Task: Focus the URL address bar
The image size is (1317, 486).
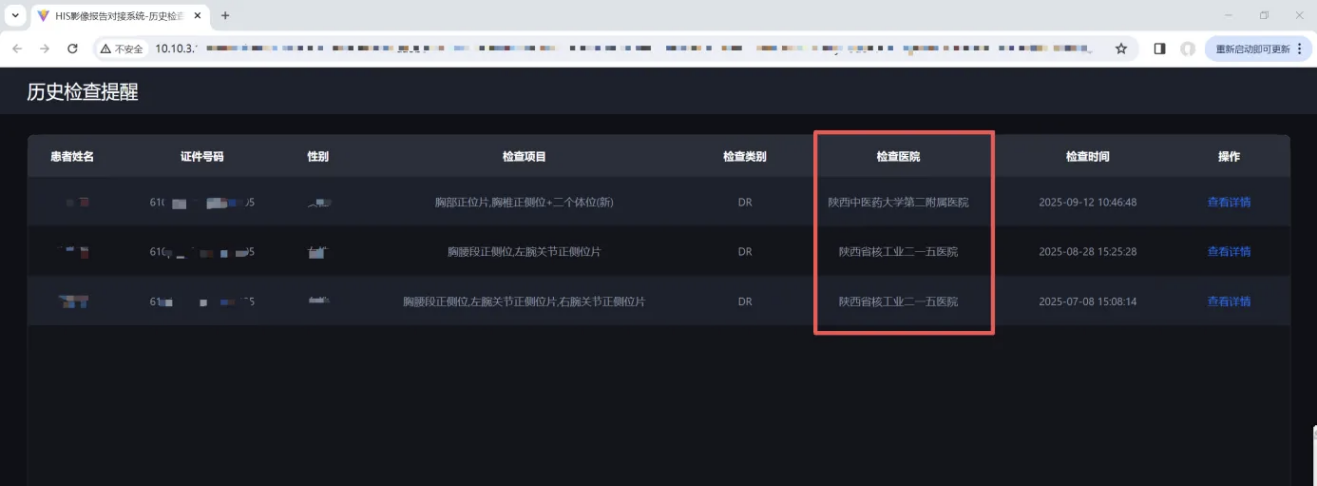Action: click(600, 48)
